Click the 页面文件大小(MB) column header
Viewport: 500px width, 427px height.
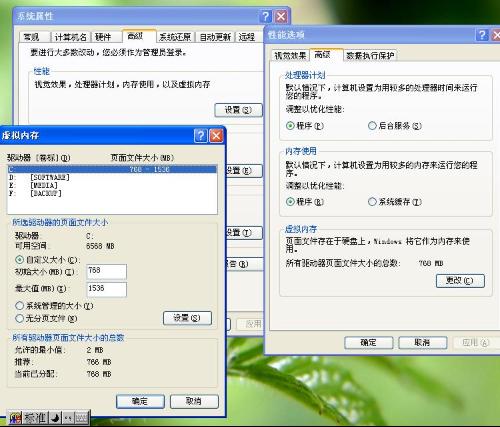pos(142,158)
